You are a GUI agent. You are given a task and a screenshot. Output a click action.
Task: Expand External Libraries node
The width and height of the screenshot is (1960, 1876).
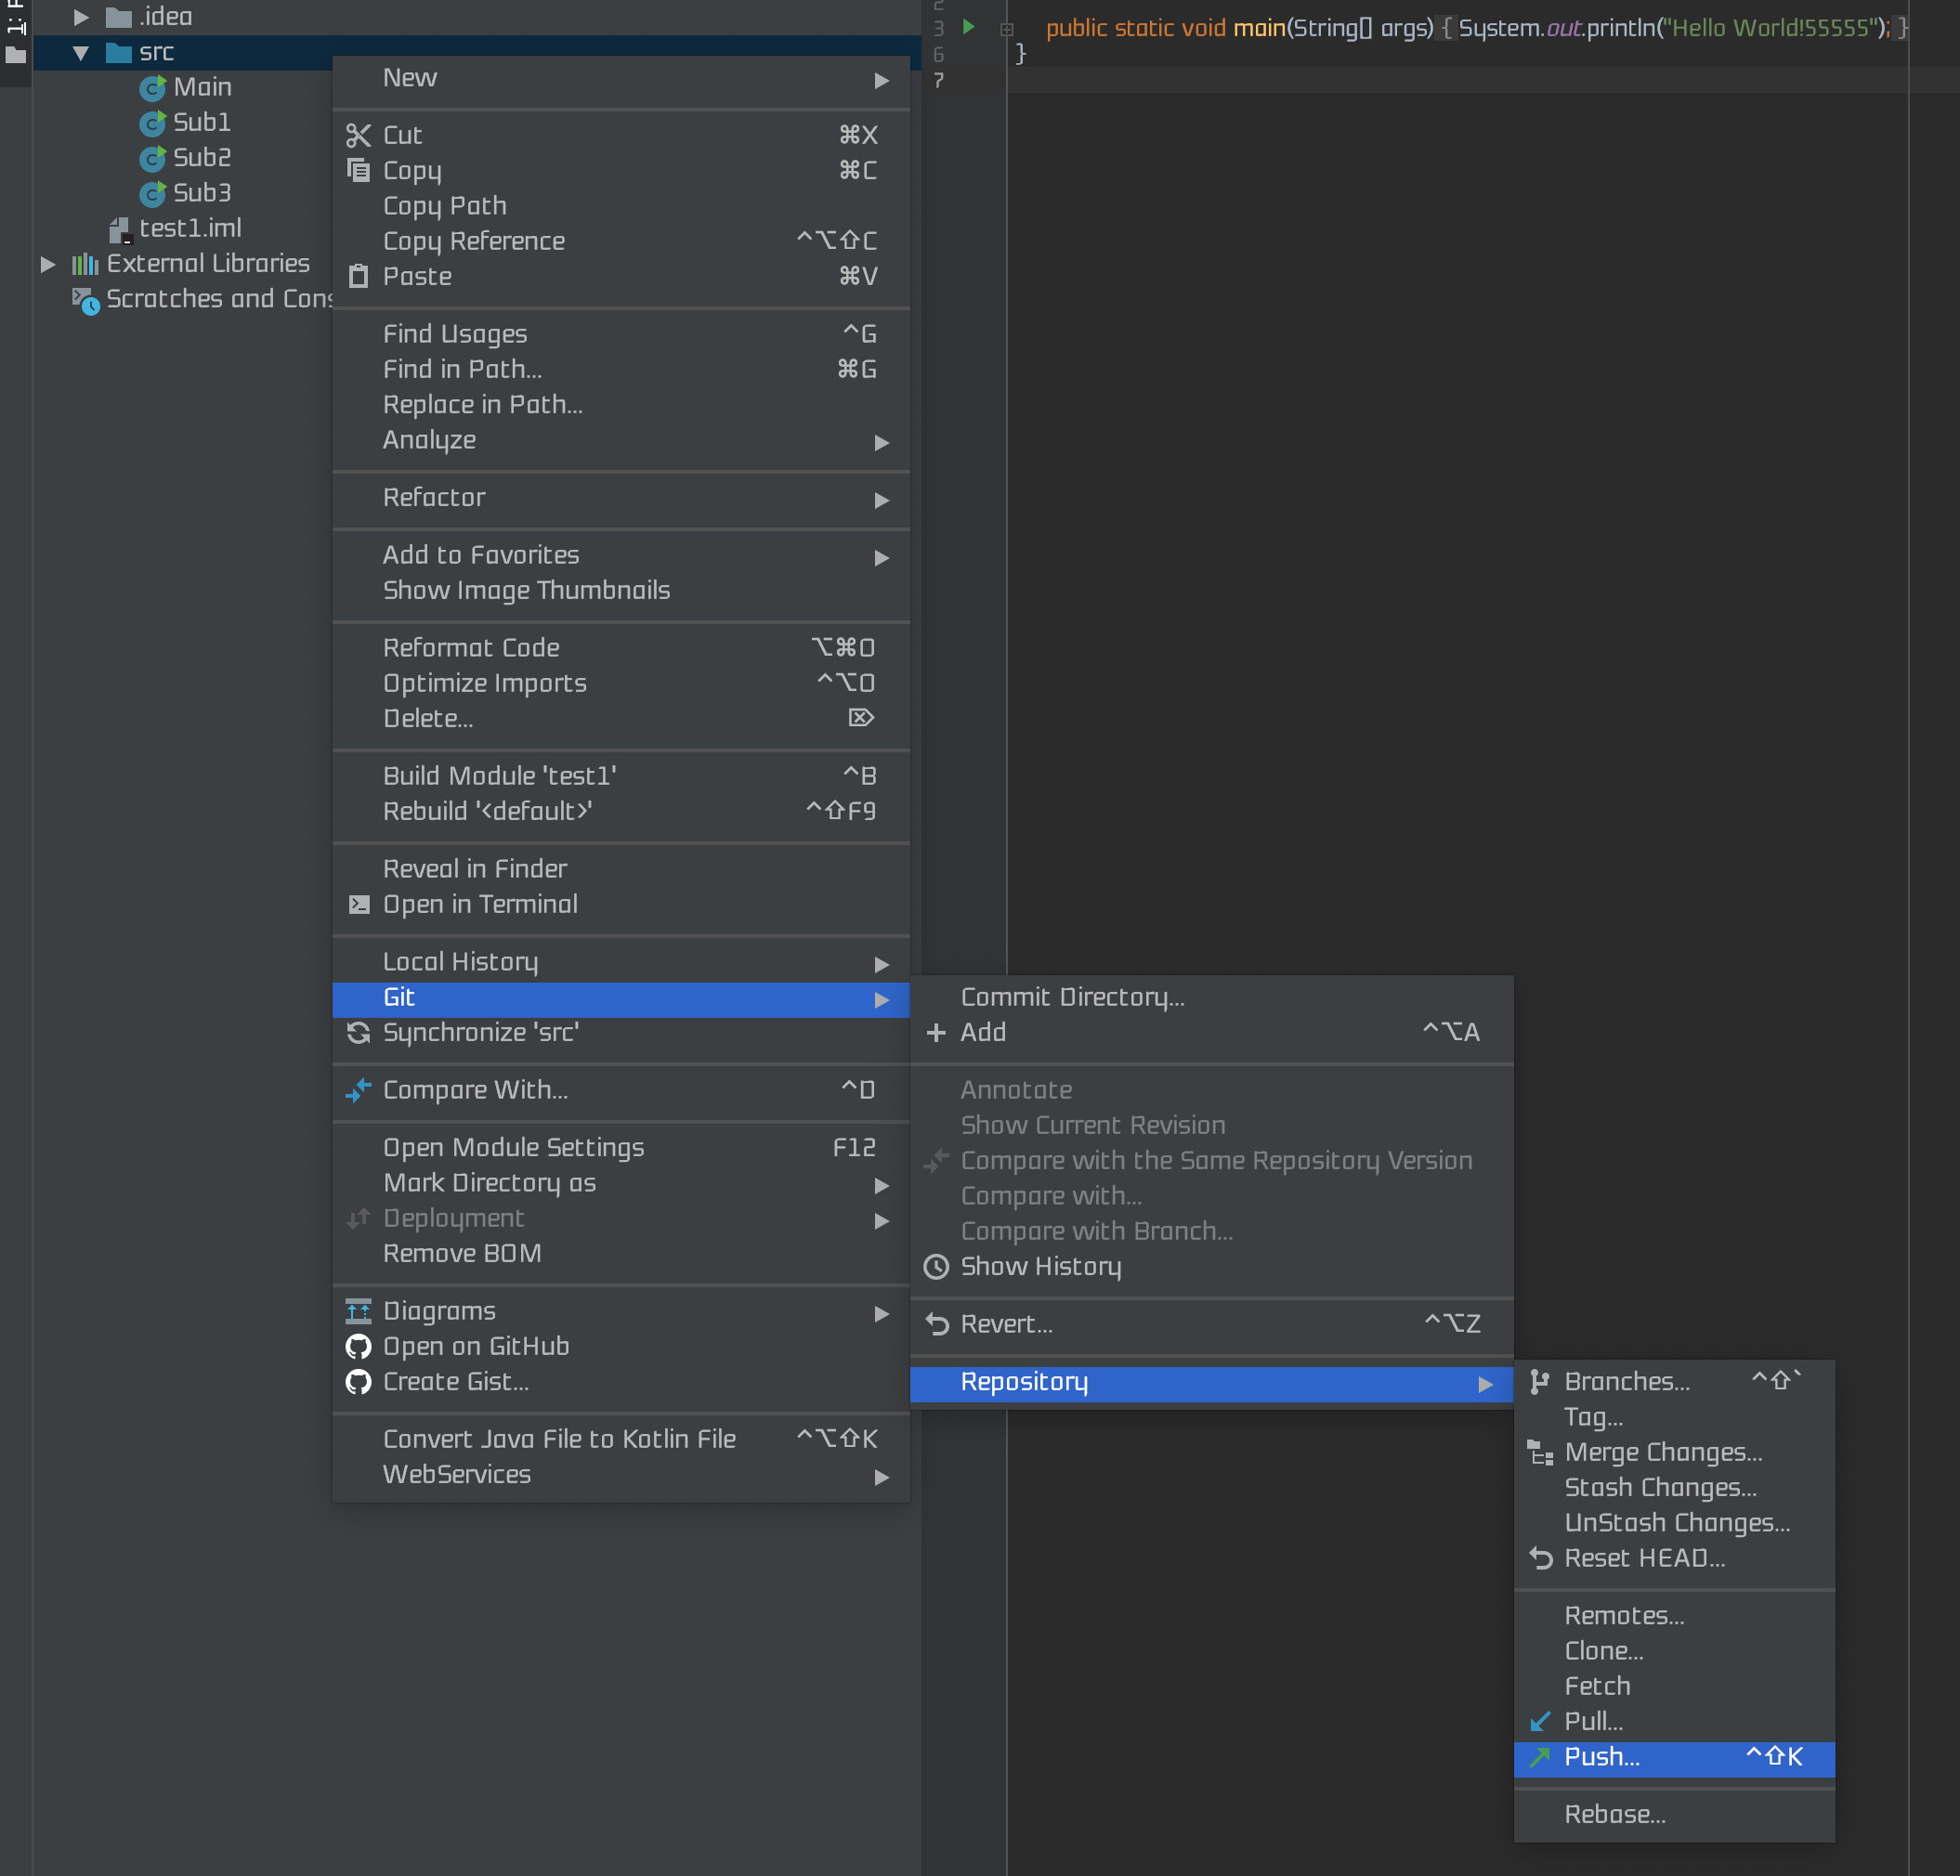pyautogui.click(x=47, y=264)
